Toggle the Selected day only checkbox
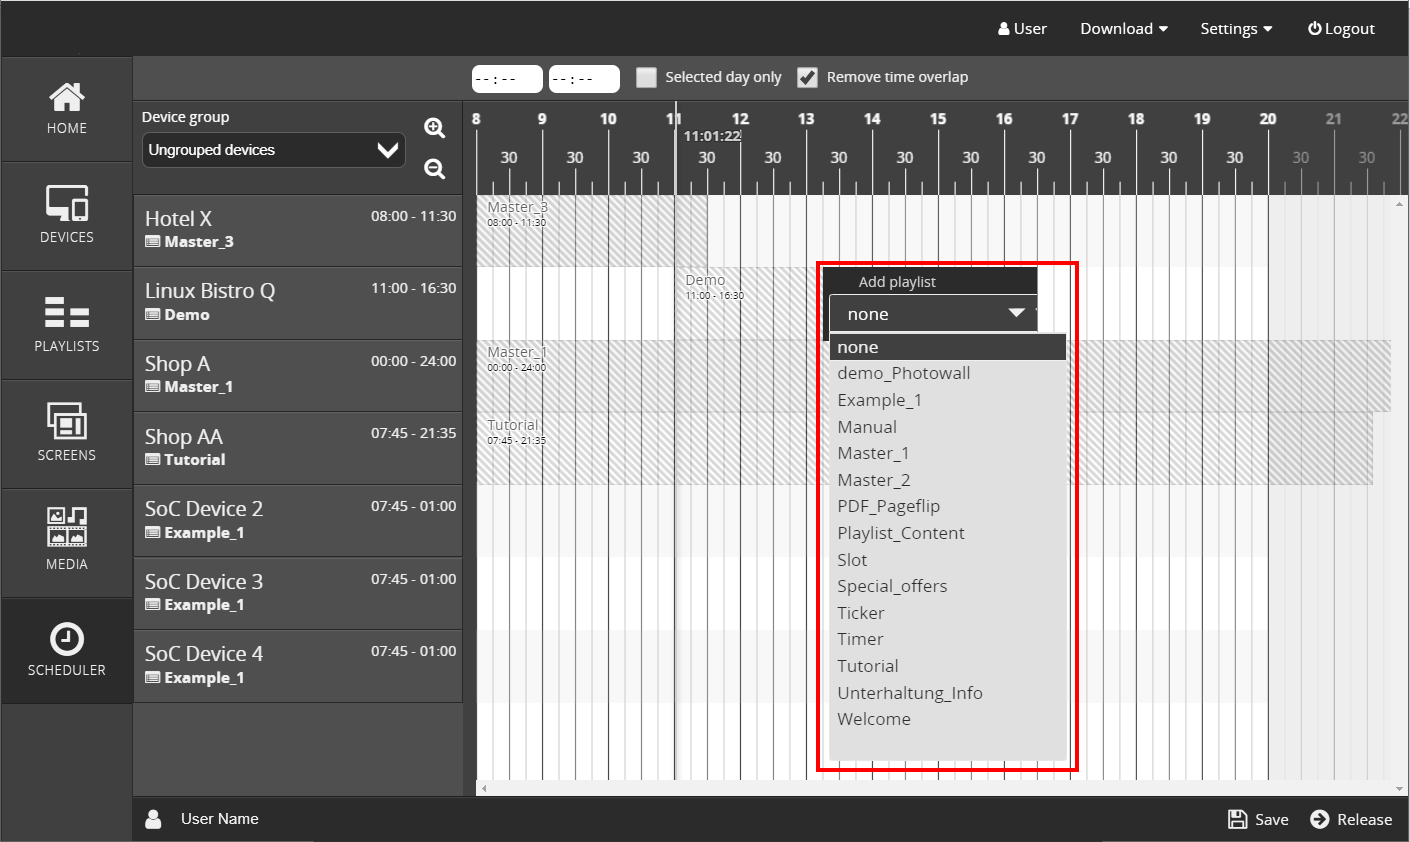The width and height of the screenshot is (1410, 842). (x=647, y=77)
